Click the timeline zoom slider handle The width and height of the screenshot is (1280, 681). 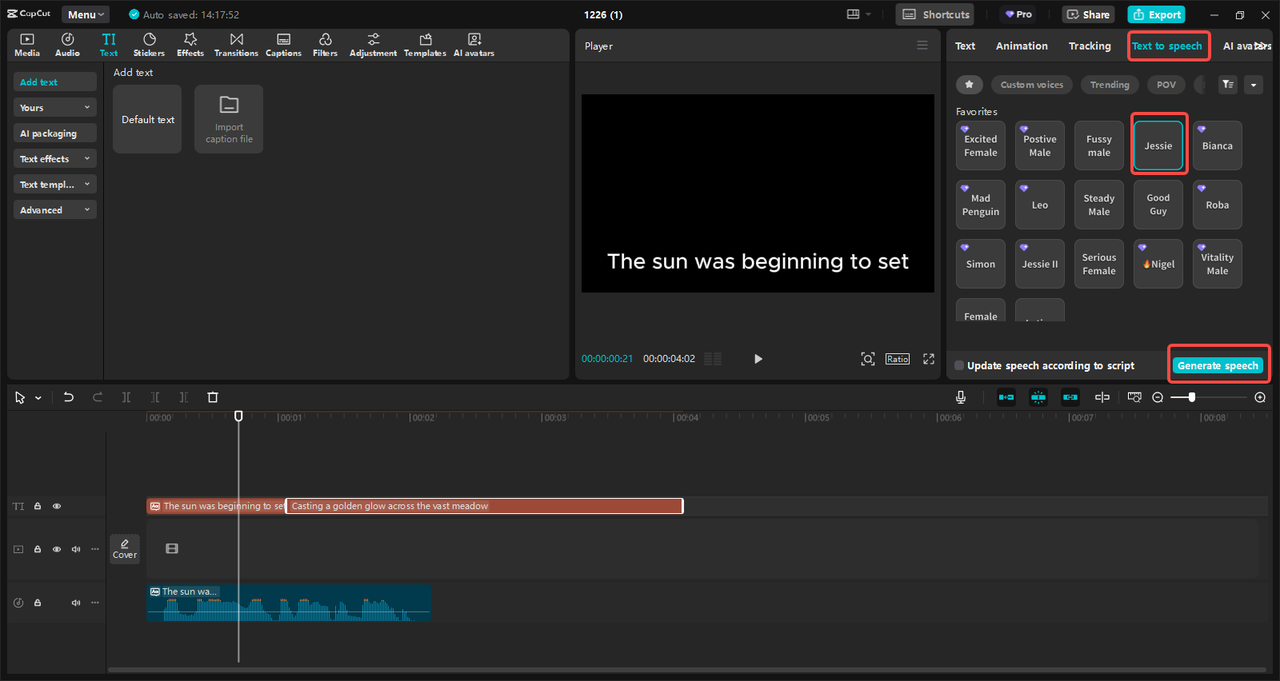point(1191,397)
